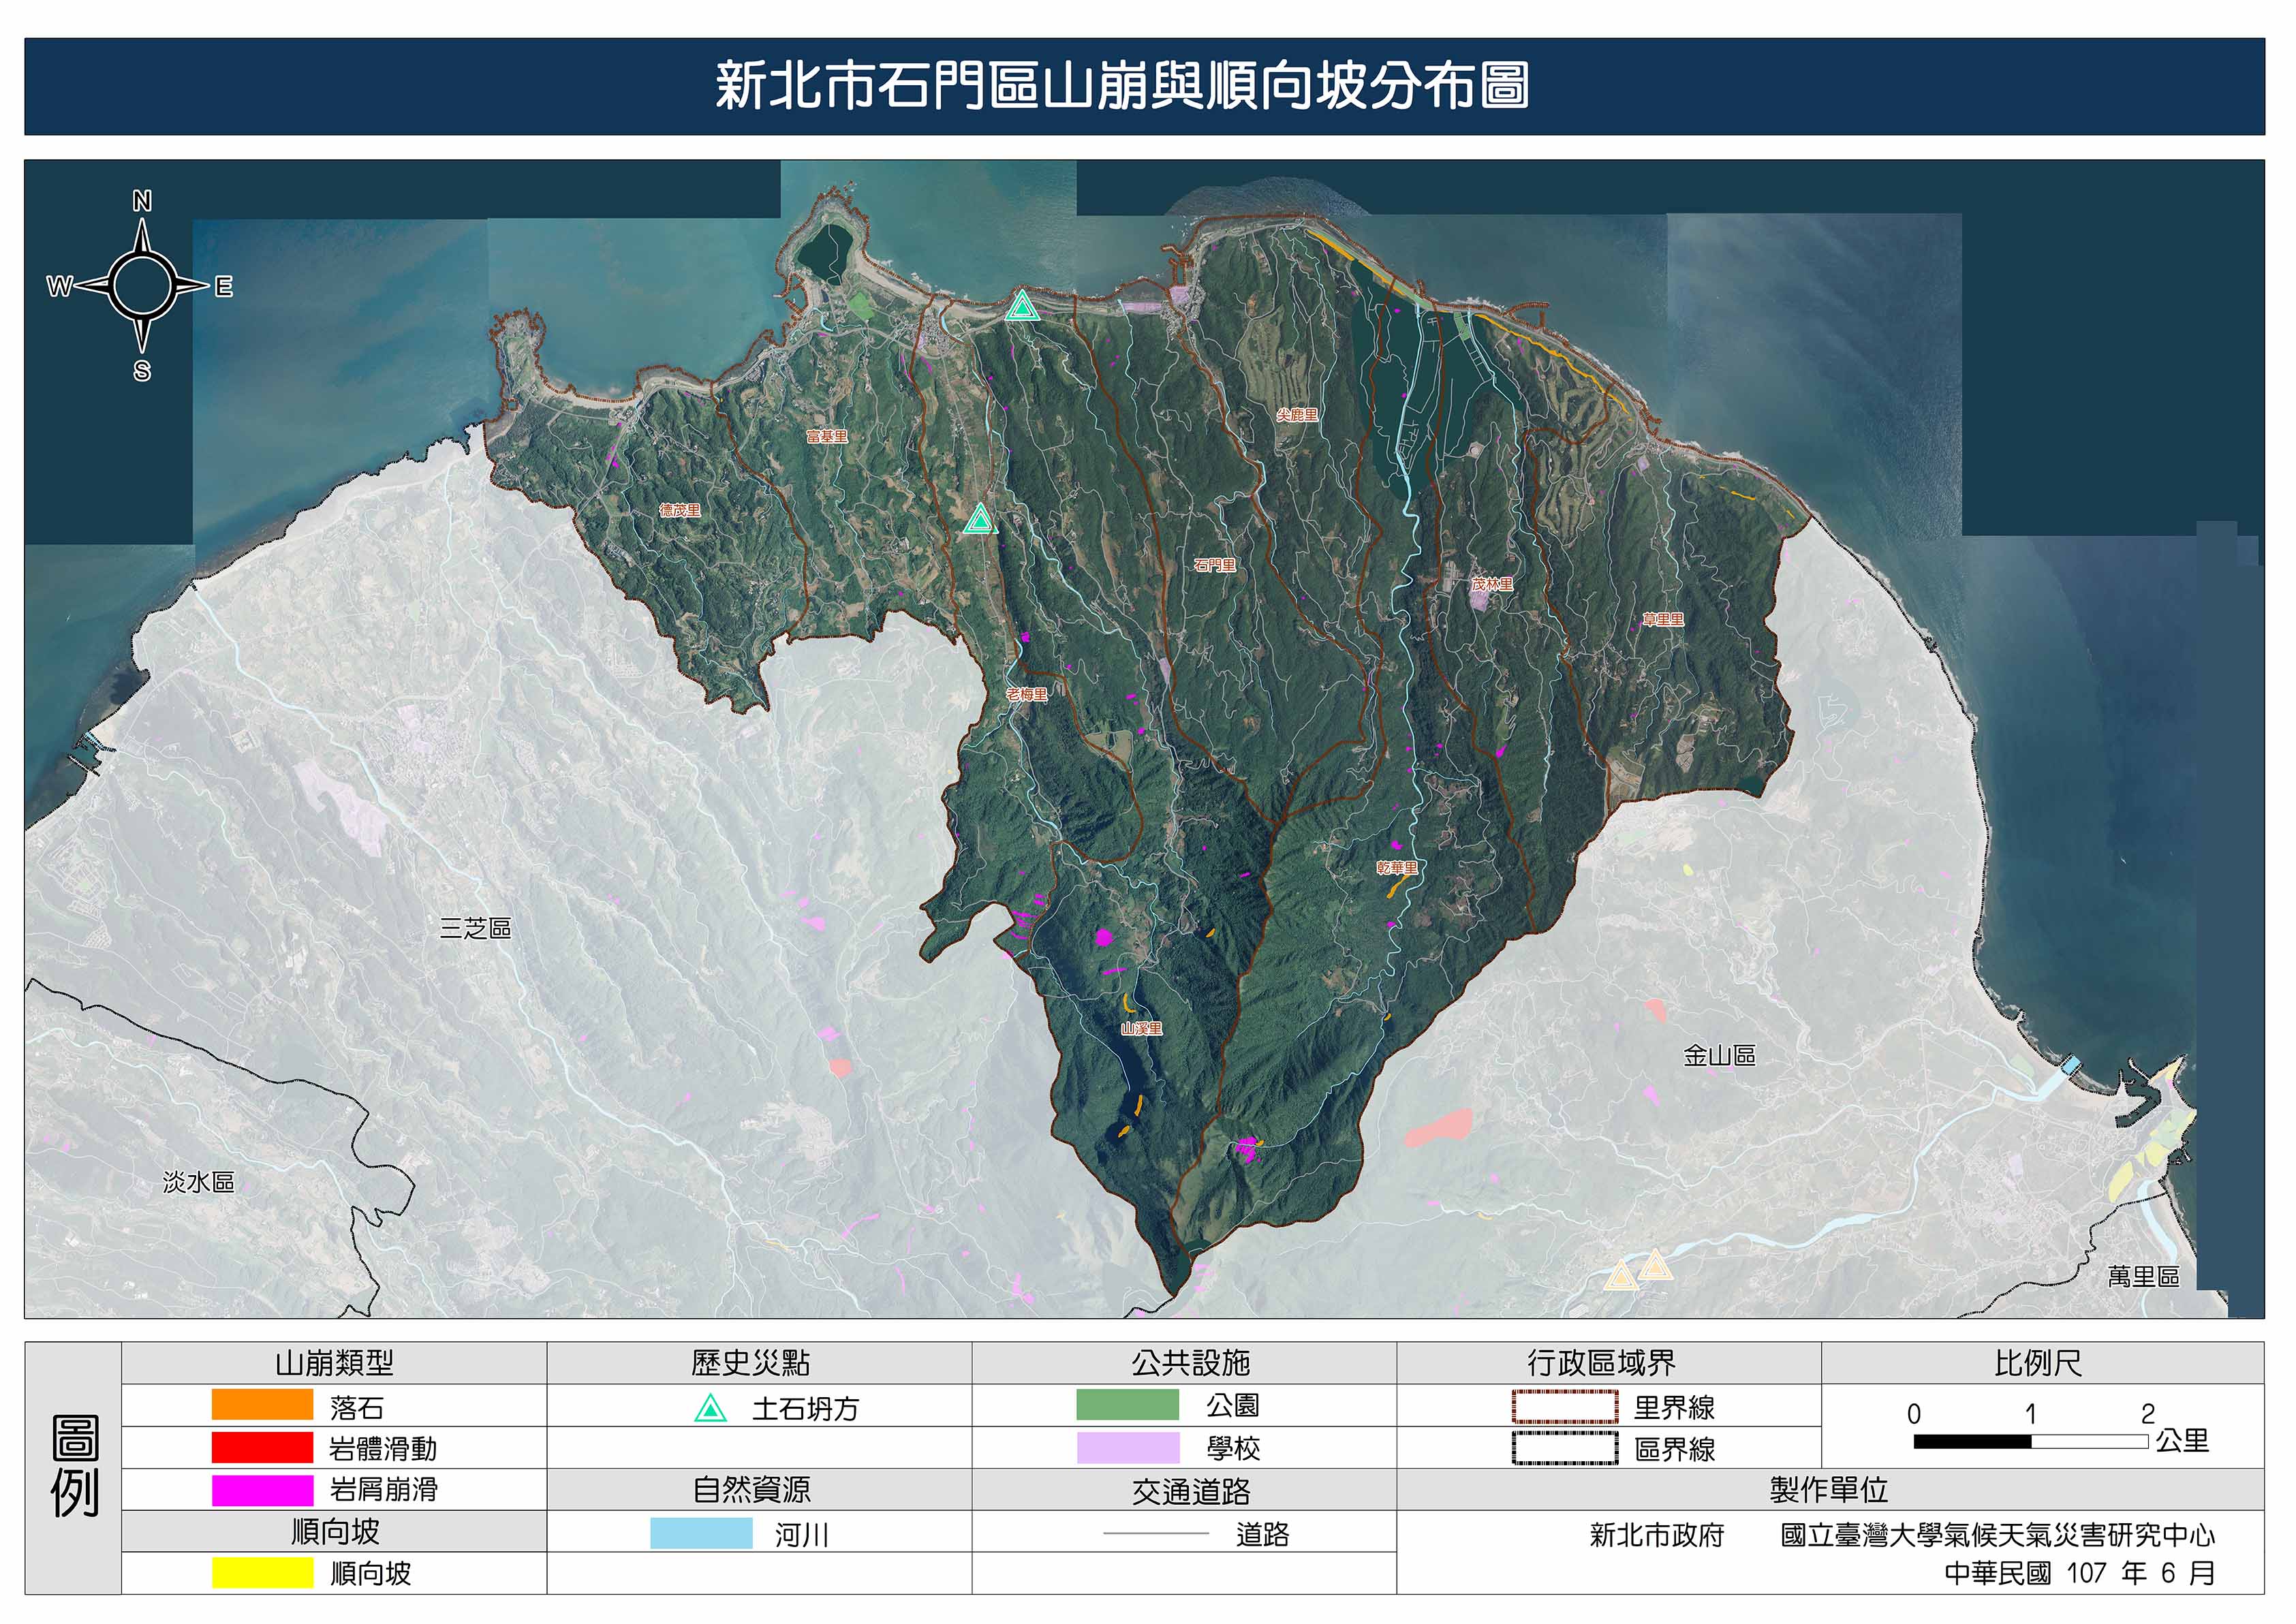Click the 富基里 village label
Viewport: 2296px width, 1624px height.
pyautogui.click(x=826, y=436)
